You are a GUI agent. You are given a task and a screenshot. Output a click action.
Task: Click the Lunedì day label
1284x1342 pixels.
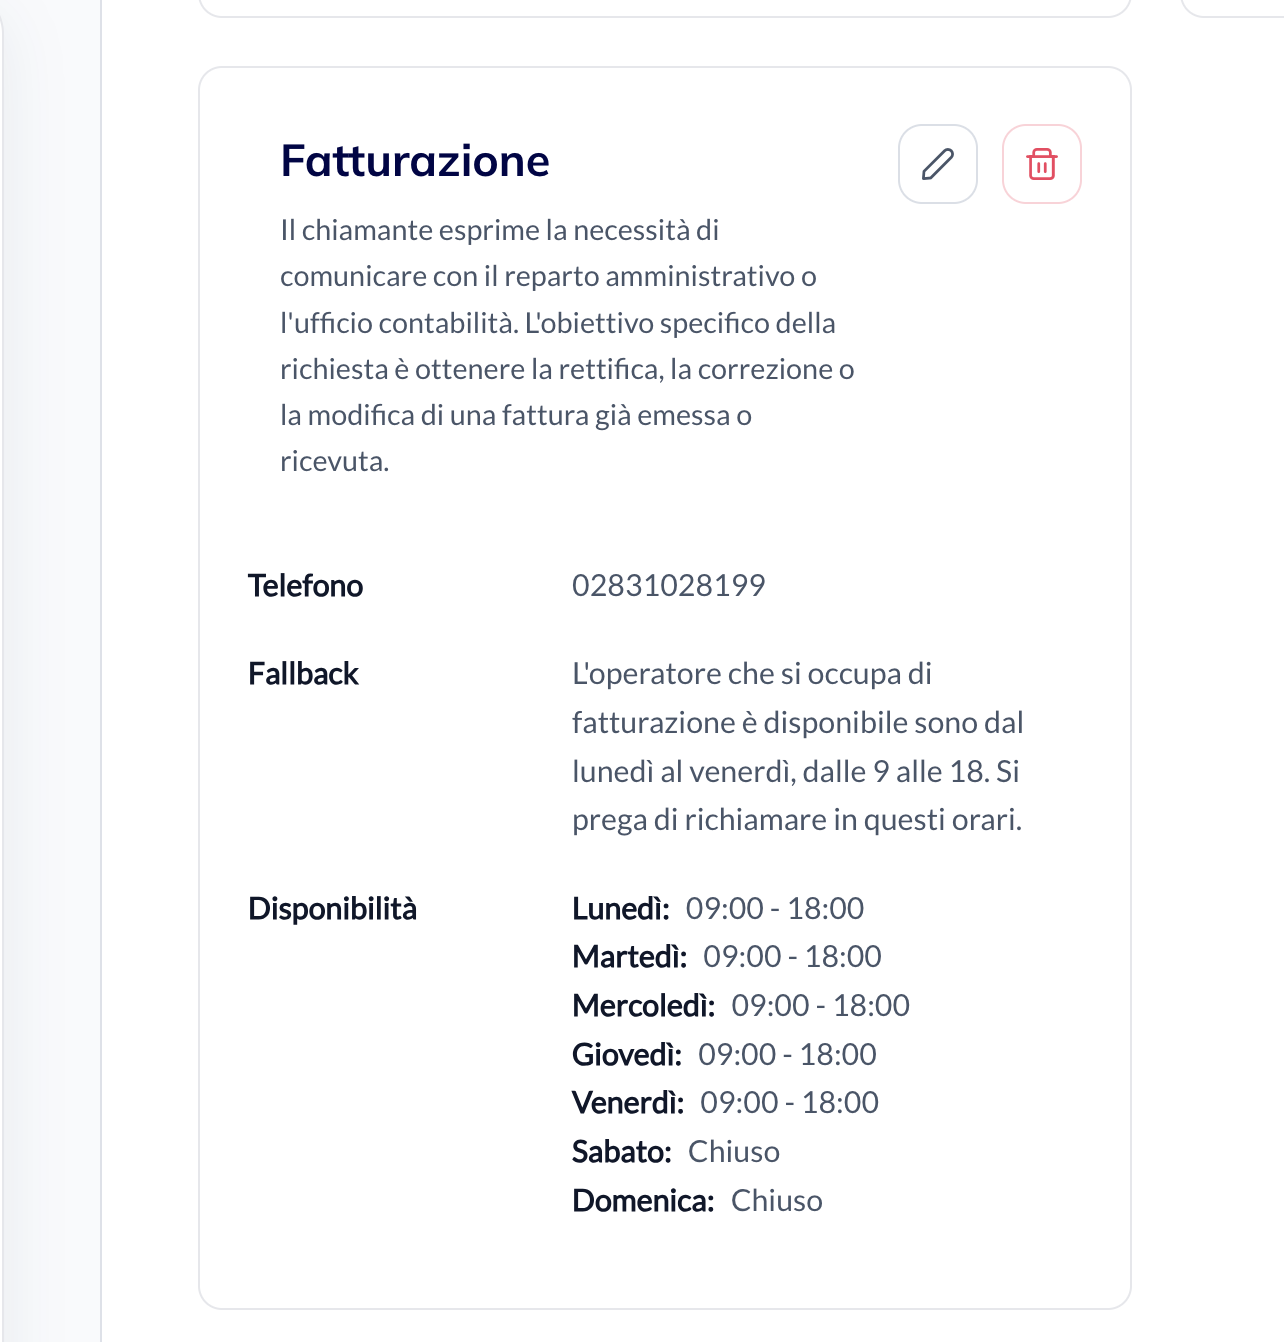[x=620, y=909]
